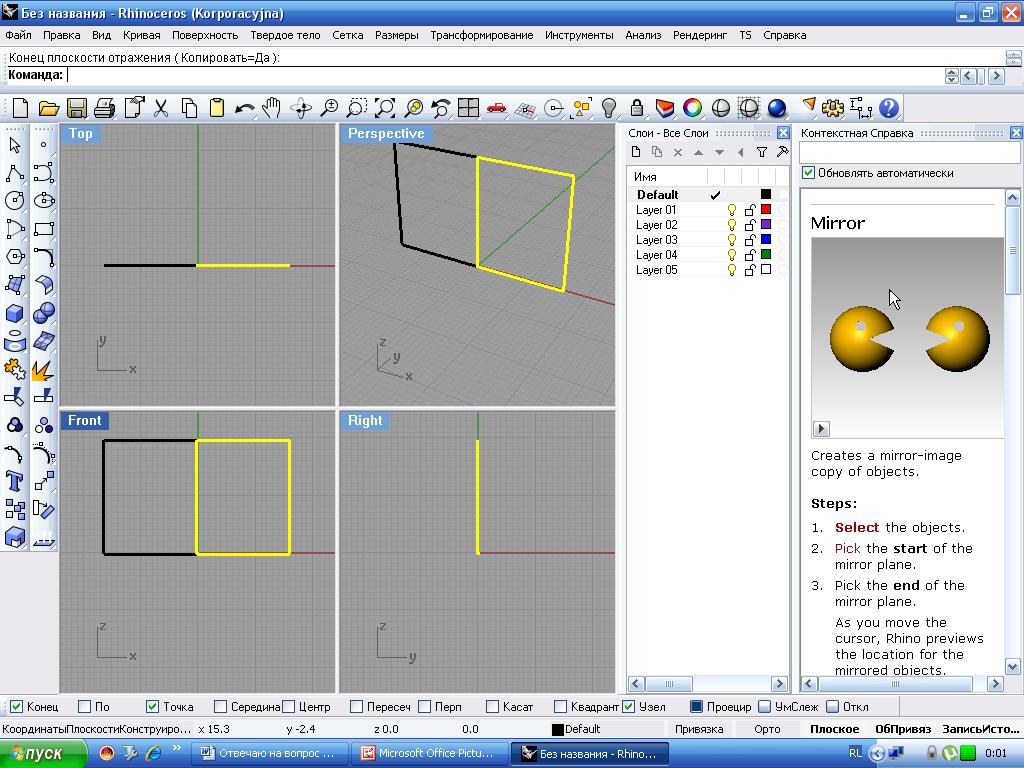Change Layer 01 red color swatch

pyautogui.click(x=766, y=210)
